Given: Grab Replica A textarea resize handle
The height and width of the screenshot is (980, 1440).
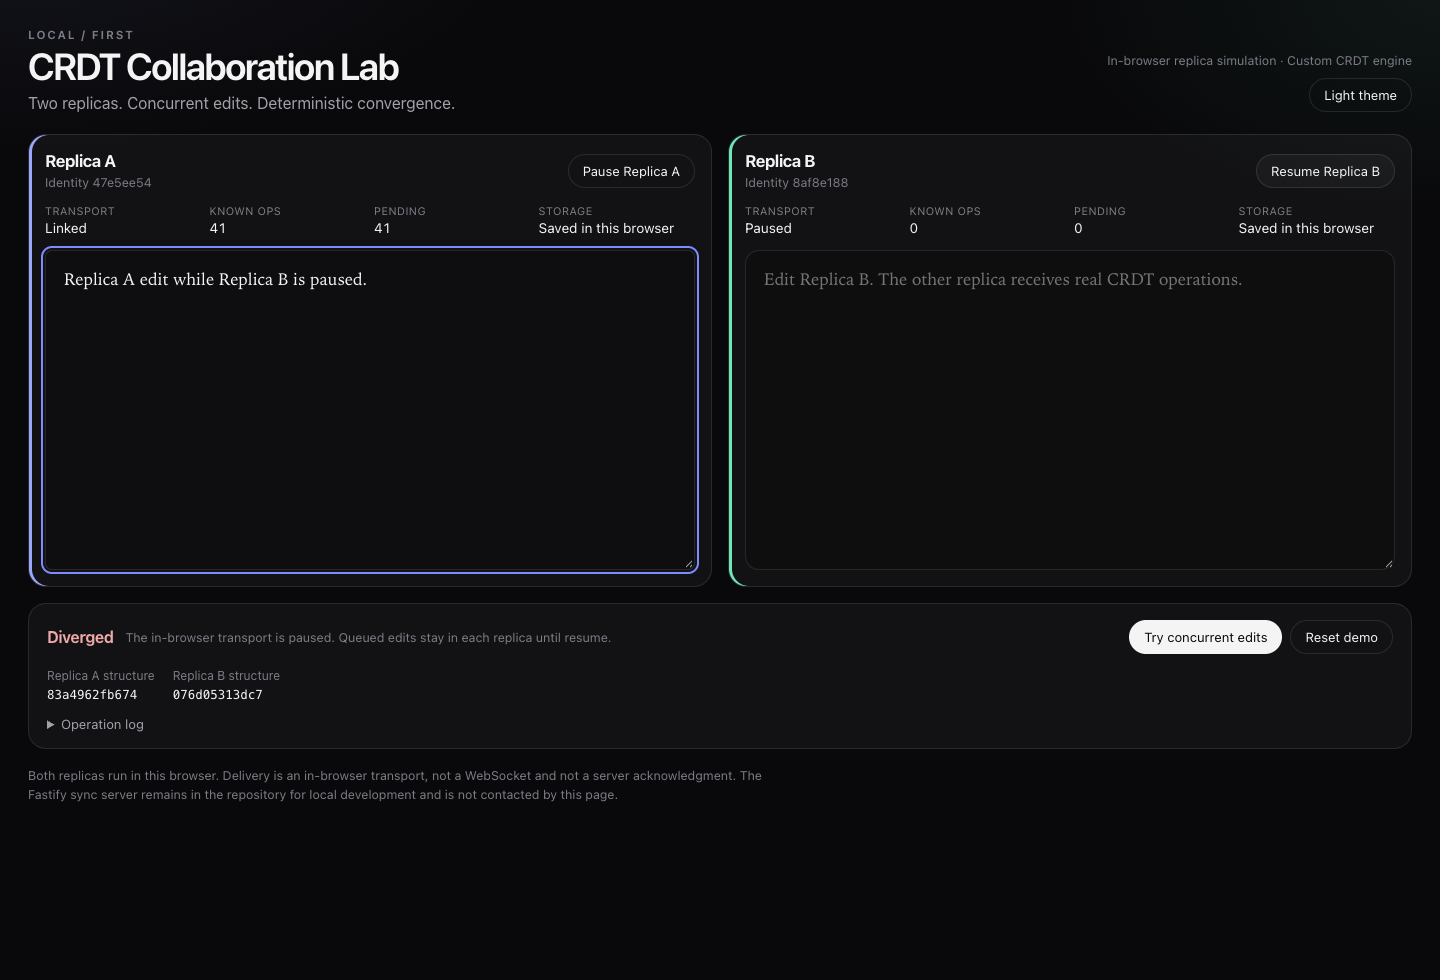Looking at the screenshot, I should [688, 563].
